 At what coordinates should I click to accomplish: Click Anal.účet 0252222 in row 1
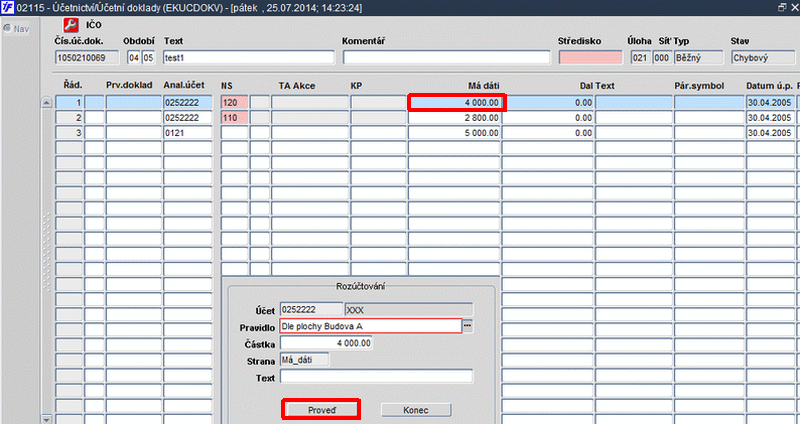pyautogui.click(x=187, y=103)
